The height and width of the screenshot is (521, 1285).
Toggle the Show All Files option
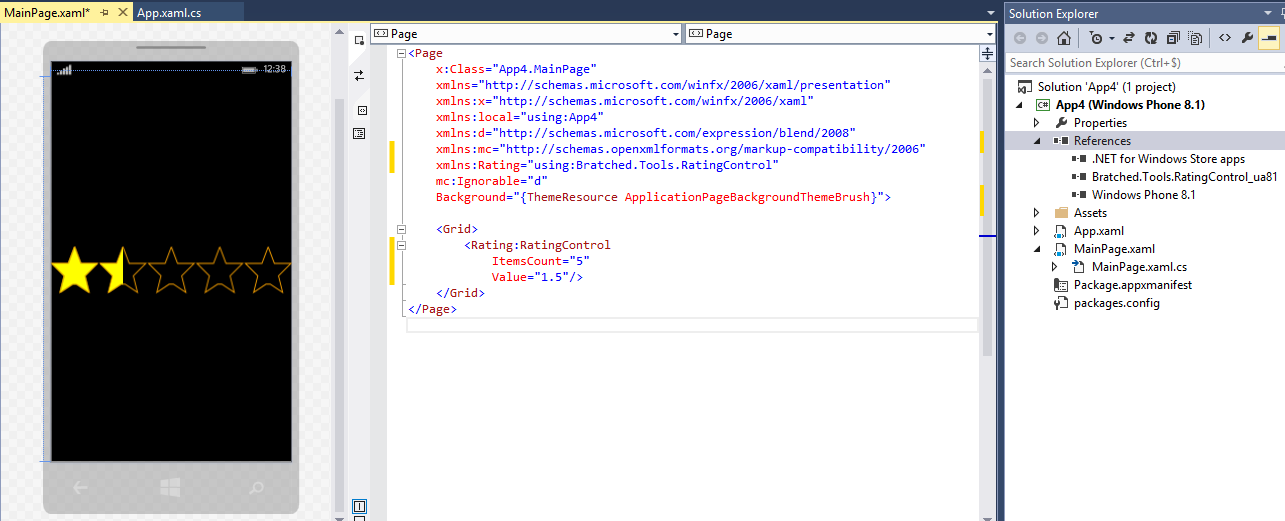pyautogui.click(x=1195, y=38)
